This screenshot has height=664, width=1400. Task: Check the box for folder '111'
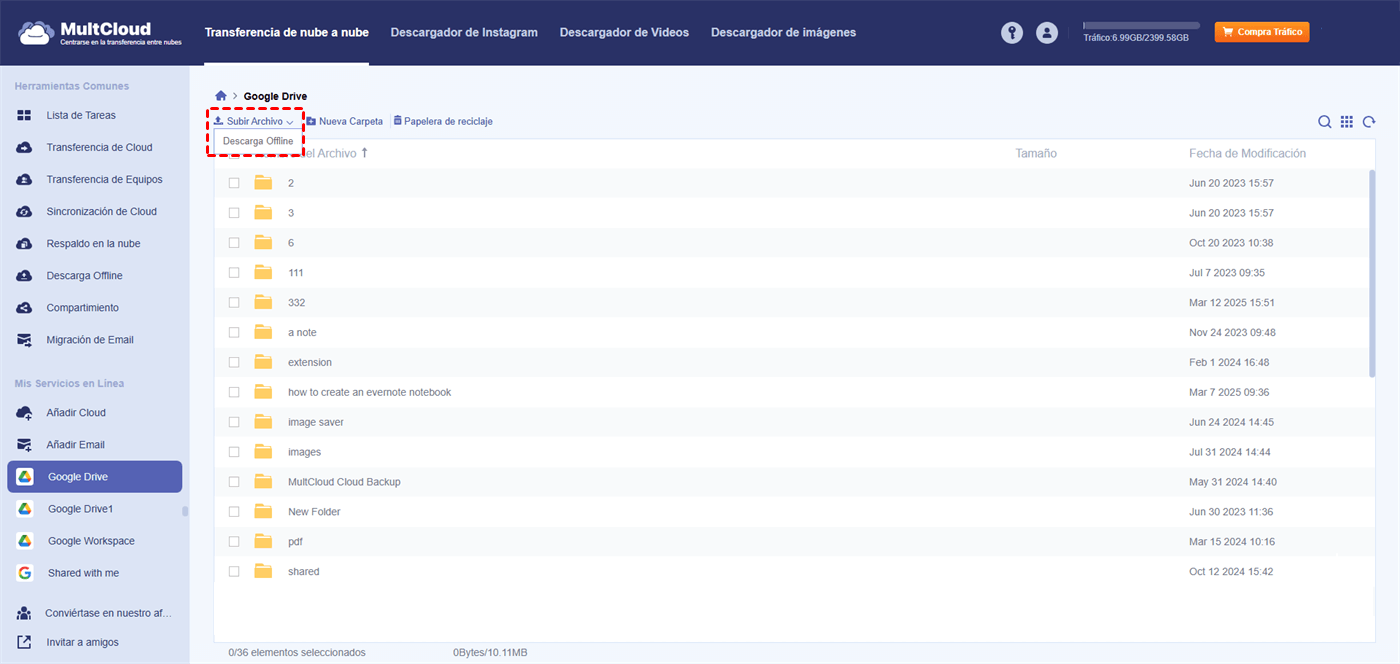[234, 273]
